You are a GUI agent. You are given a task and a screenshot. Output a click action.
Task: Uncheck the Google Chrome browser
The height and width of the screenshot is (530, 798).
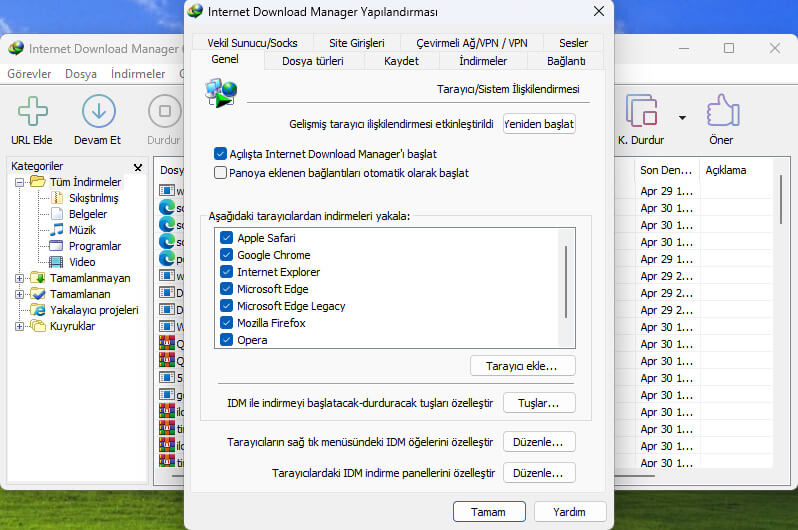(x=226, y=255)
